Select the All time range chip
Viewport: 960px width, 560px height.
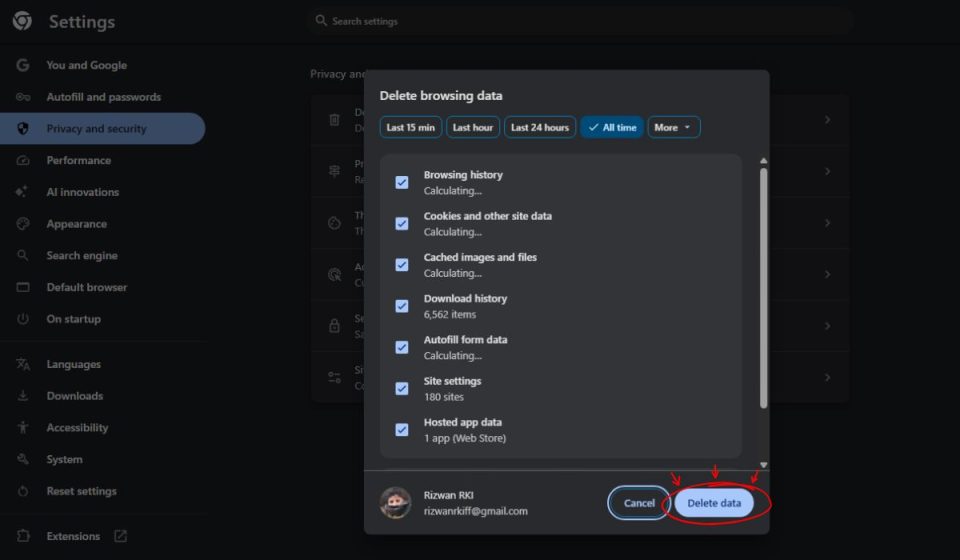pos(612,127)
